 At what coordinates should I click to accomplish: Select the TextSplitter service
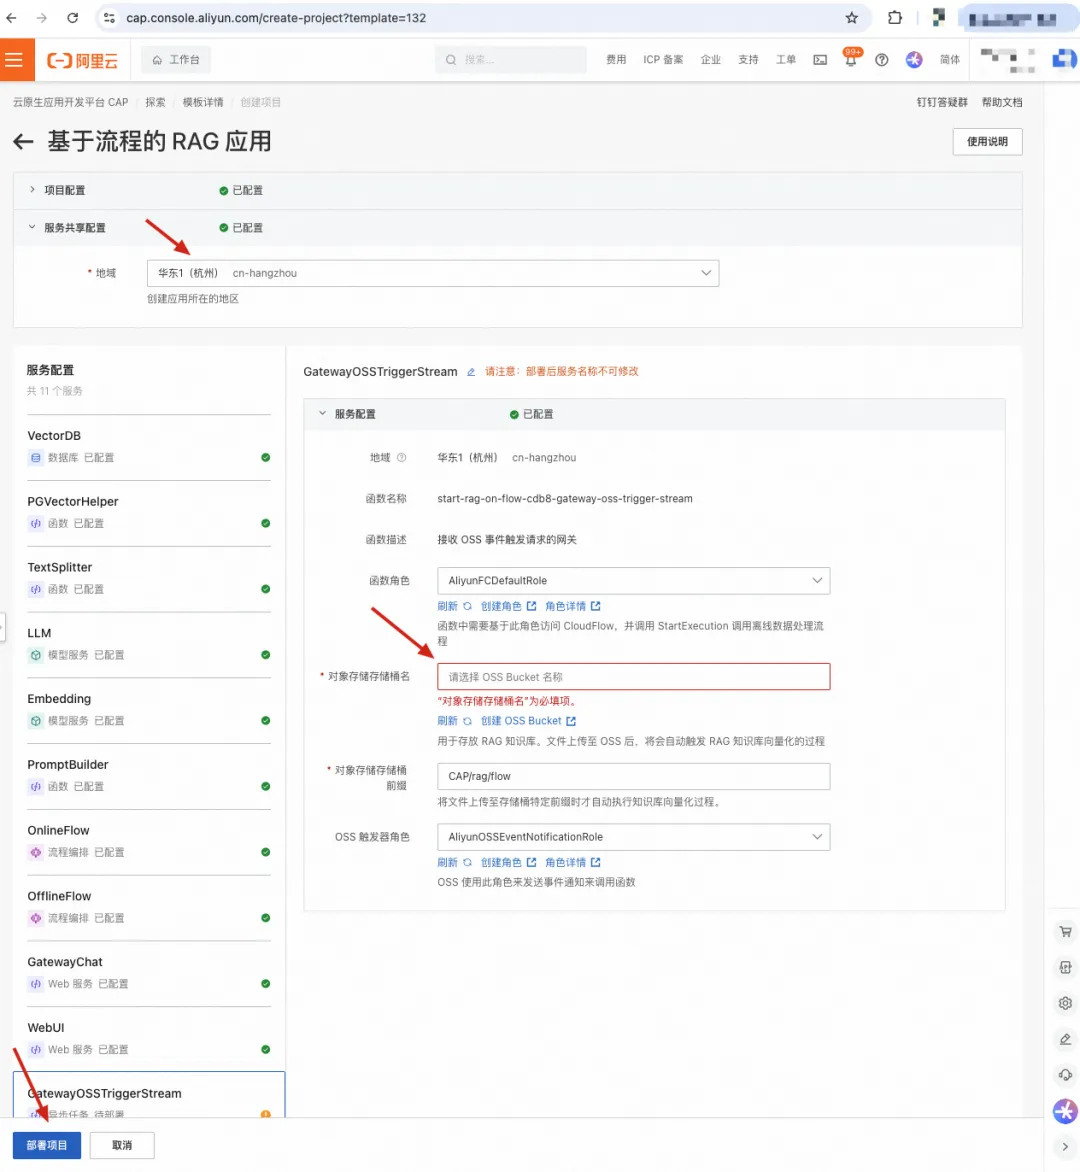[149, 578]
